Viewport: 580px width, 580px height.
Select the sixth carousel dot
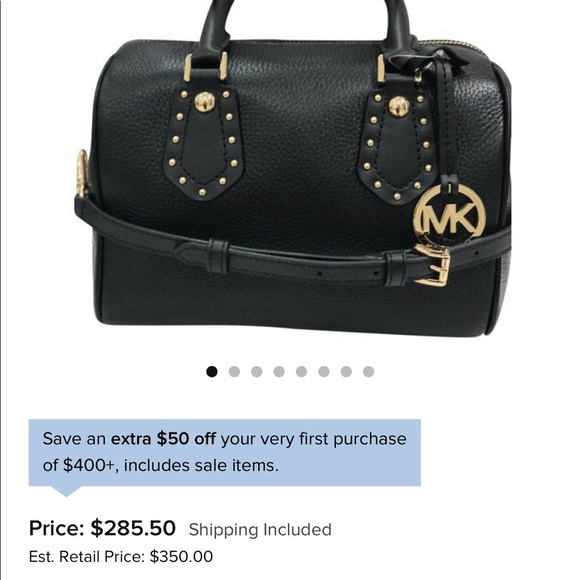pos(324,371)
